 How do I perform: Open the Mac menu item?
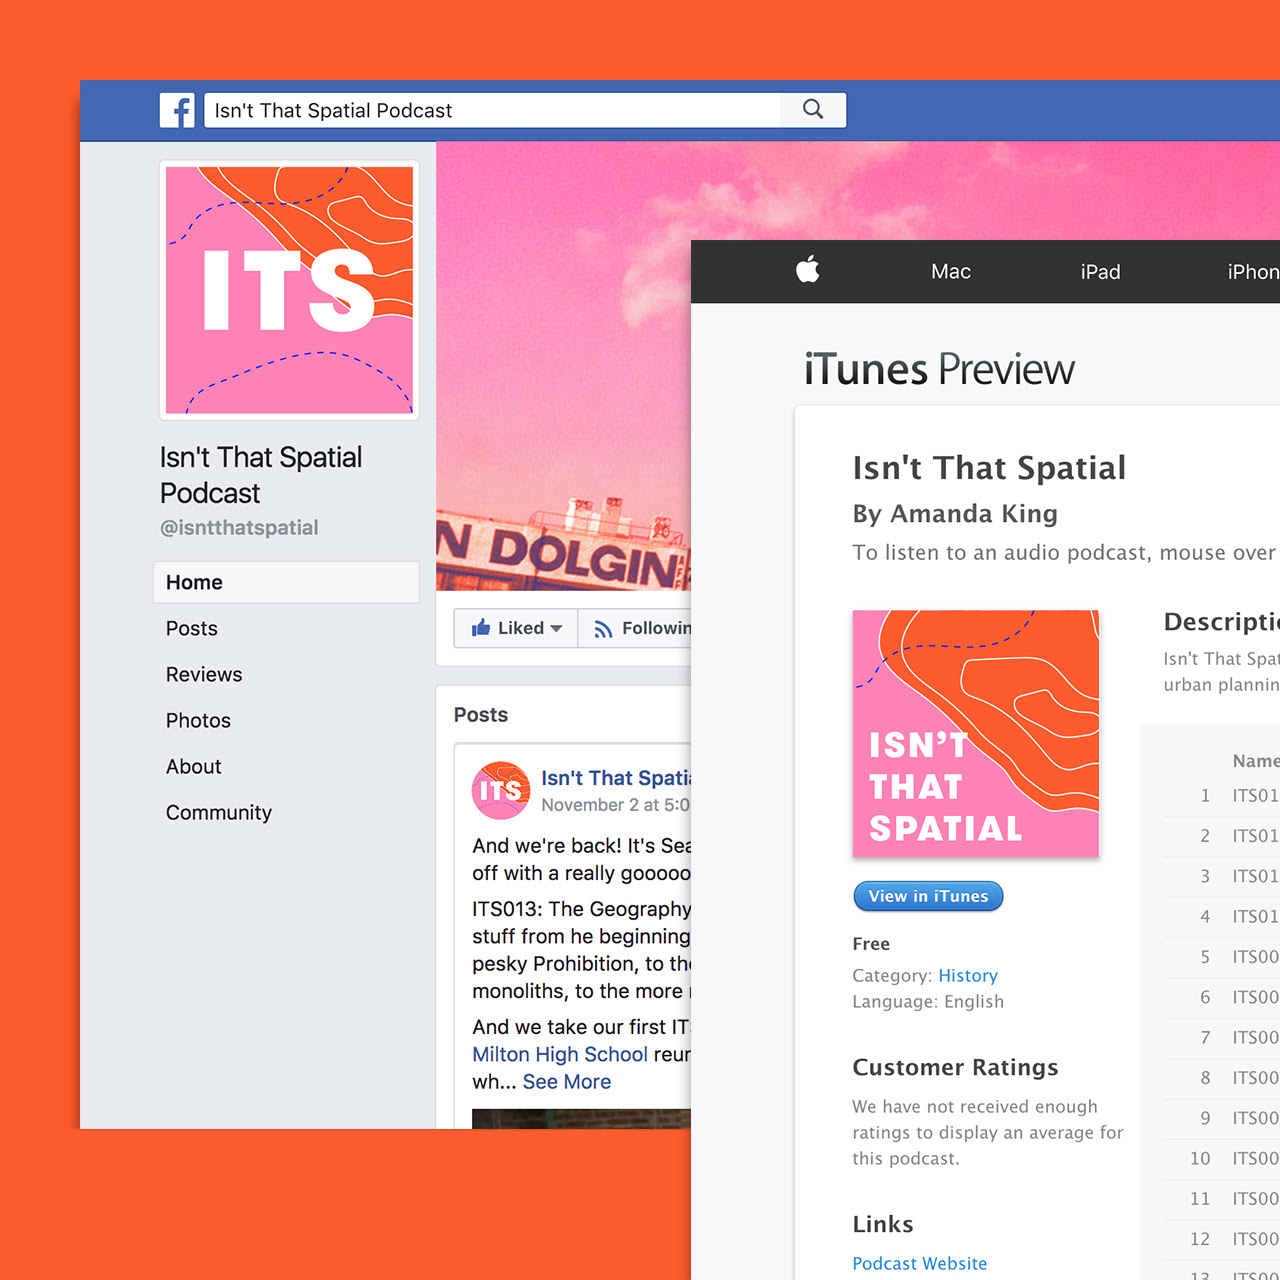tap(951, 272)
